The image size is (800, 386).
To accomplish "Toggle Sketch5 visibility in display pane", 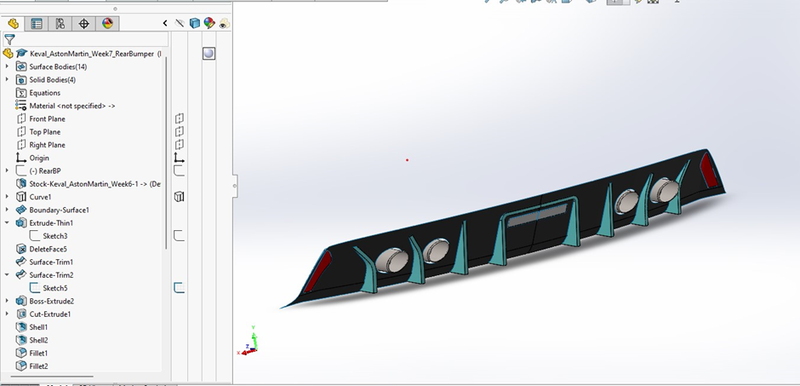I will point(179,288).
